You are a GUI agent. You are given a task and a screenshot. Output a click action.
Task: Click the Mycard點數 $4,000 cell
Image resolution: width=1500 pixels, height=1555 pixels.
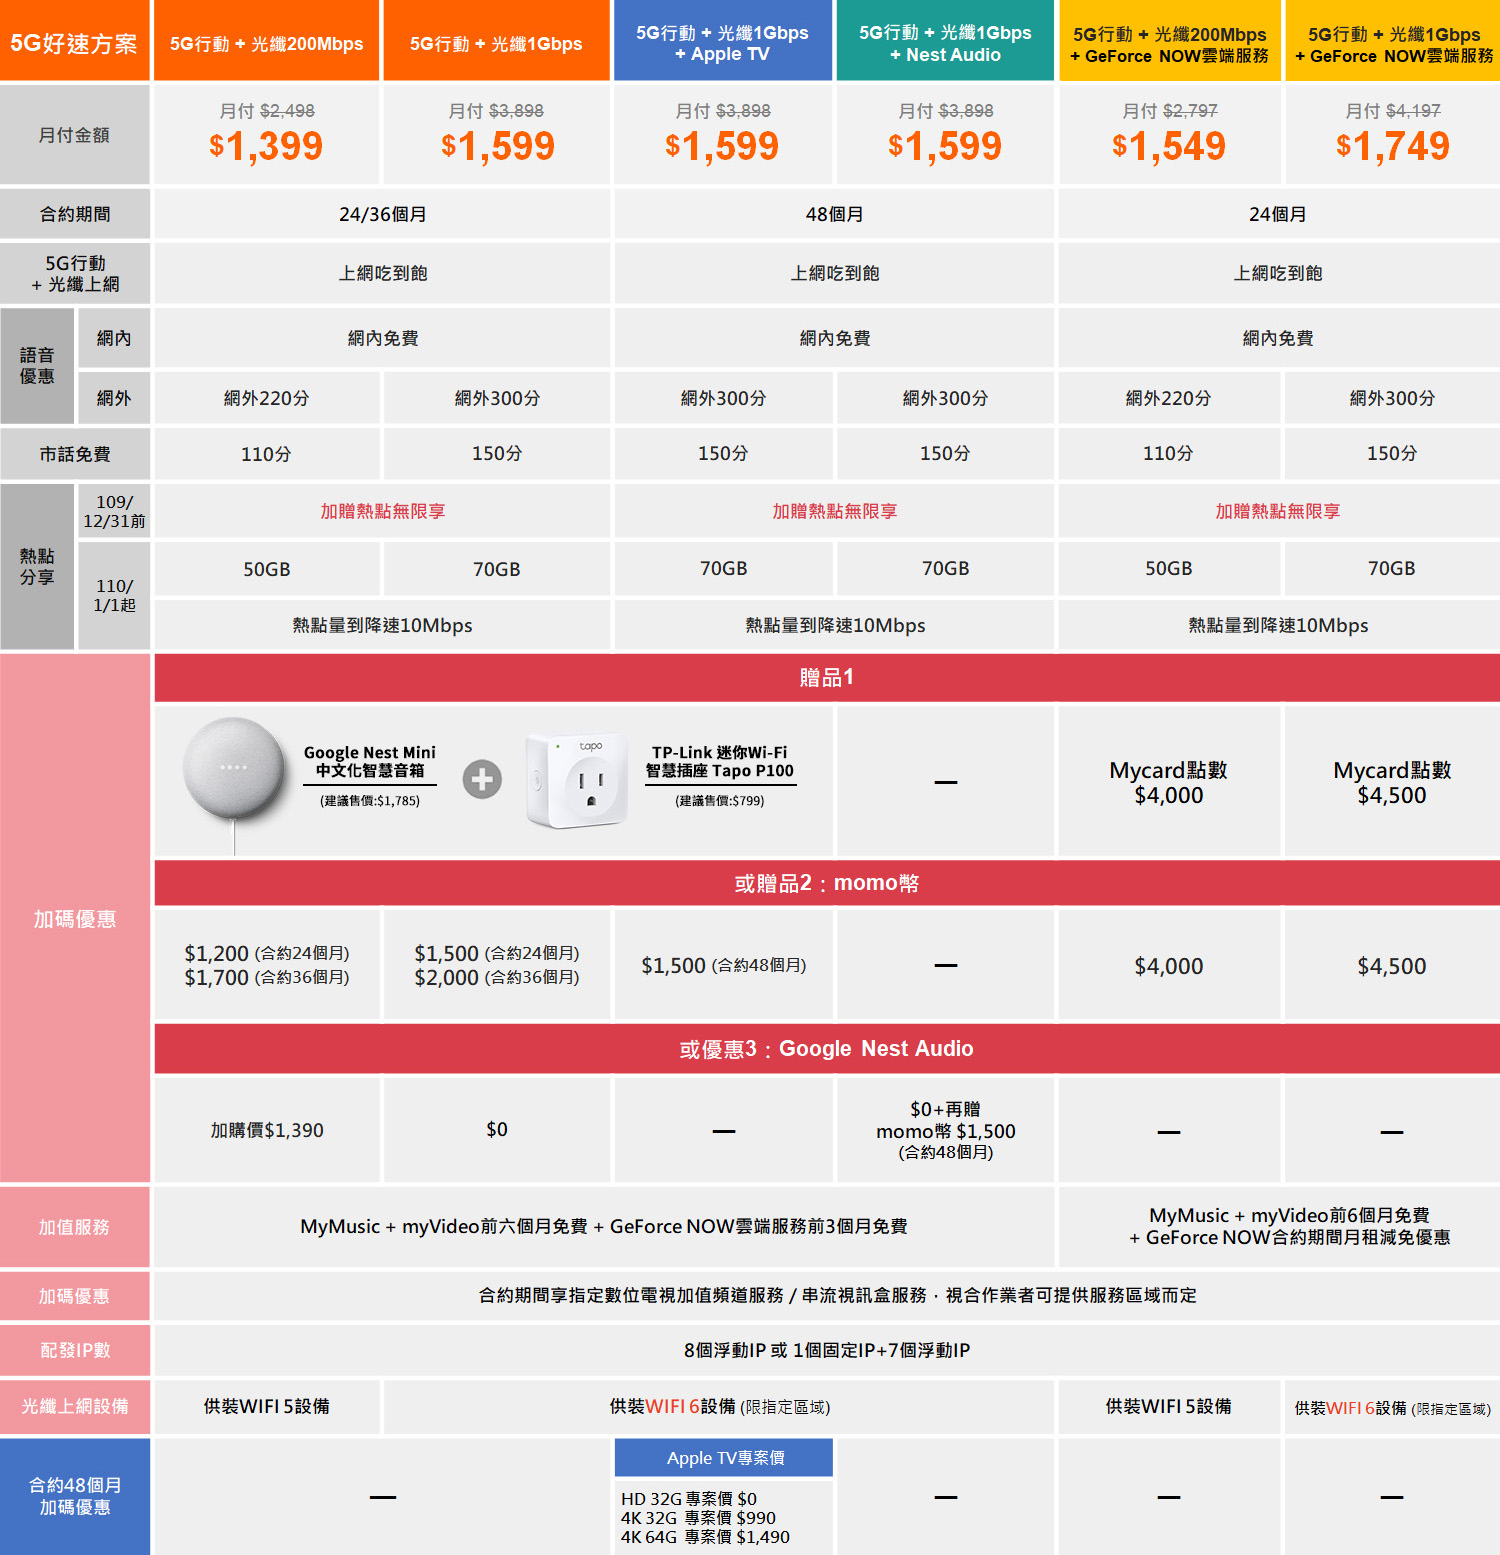pyautogui.click(x=1169, y=782)
